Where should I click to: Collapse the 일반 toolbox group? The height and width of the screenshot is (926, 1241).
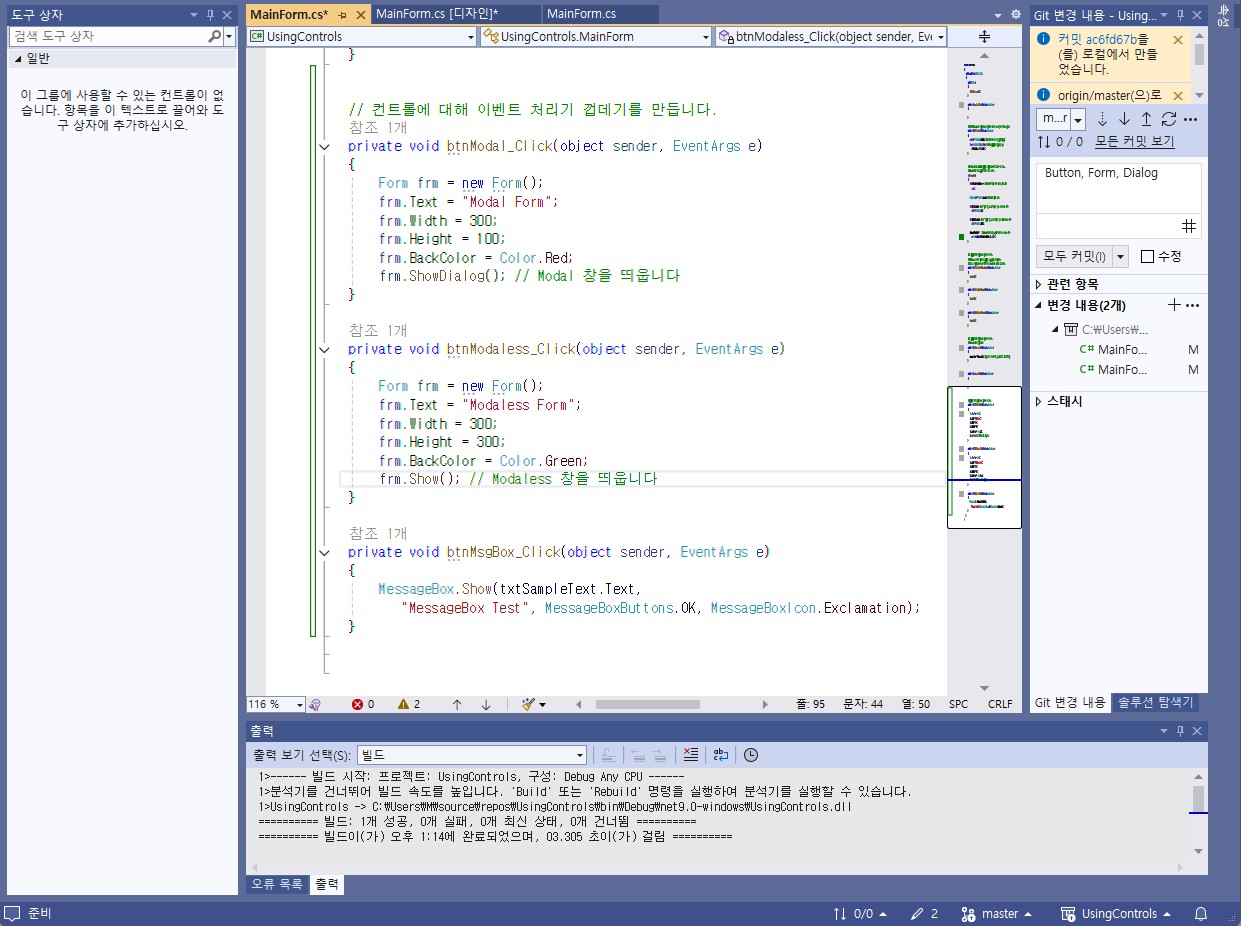click(x=18, y=58)
